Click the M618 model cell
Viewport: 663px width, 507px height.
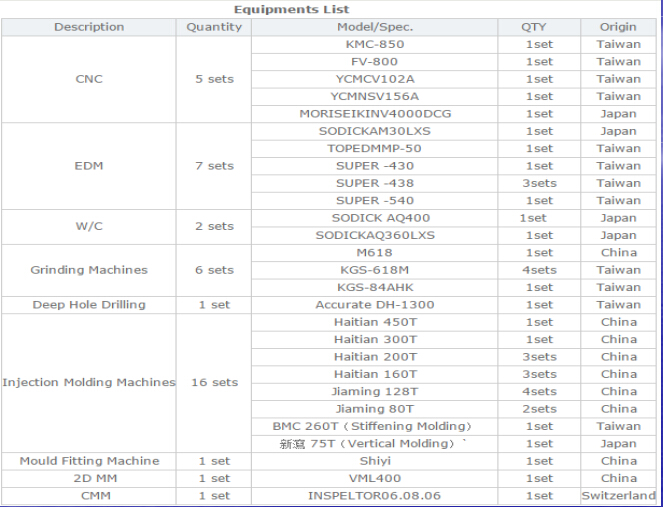coord(375,252)
